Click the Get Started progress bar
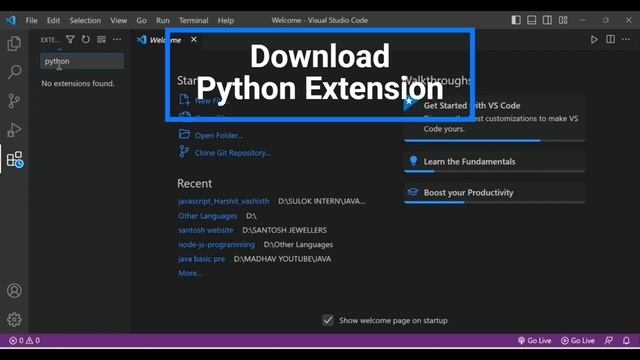 [494, 140]
